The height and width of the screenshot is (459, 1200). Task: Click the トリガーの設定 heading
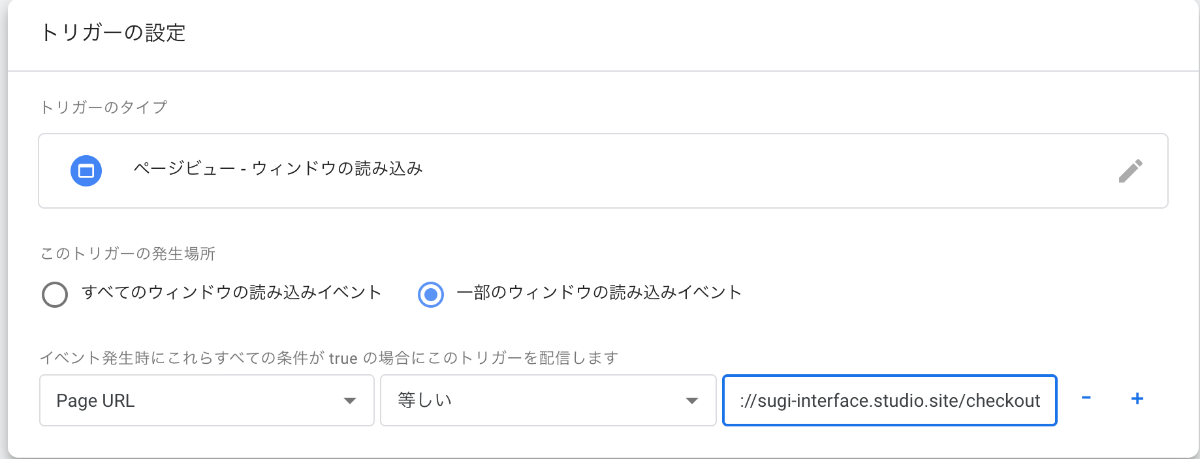point(113,32)
